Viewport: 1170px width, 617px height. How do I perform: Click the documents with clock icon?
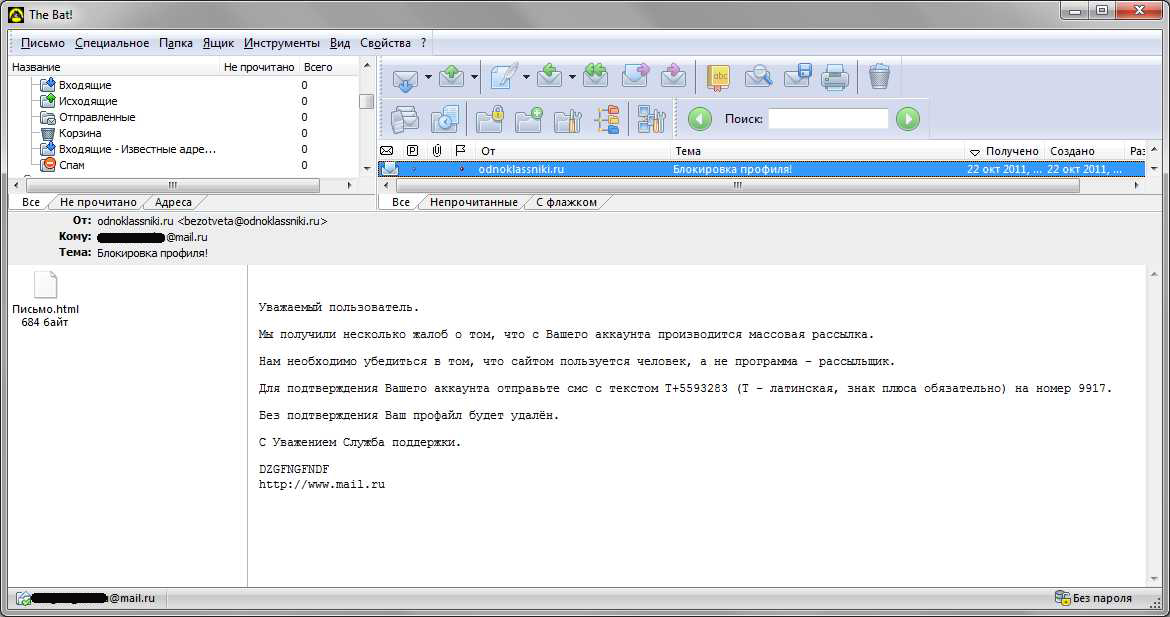[445, 119]
